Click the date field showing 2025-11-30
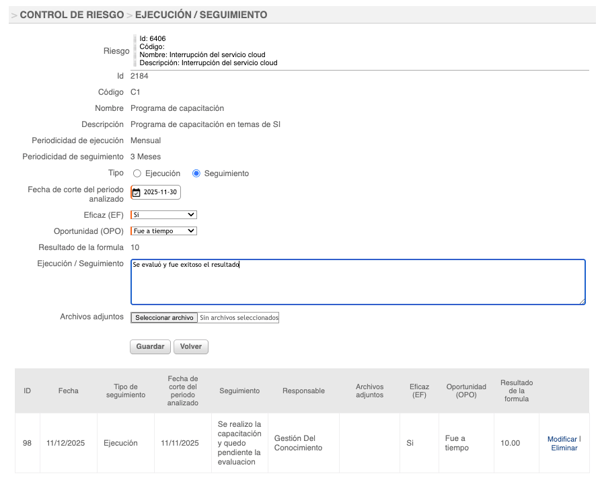The image size is (600, 486). pos(156,192)
